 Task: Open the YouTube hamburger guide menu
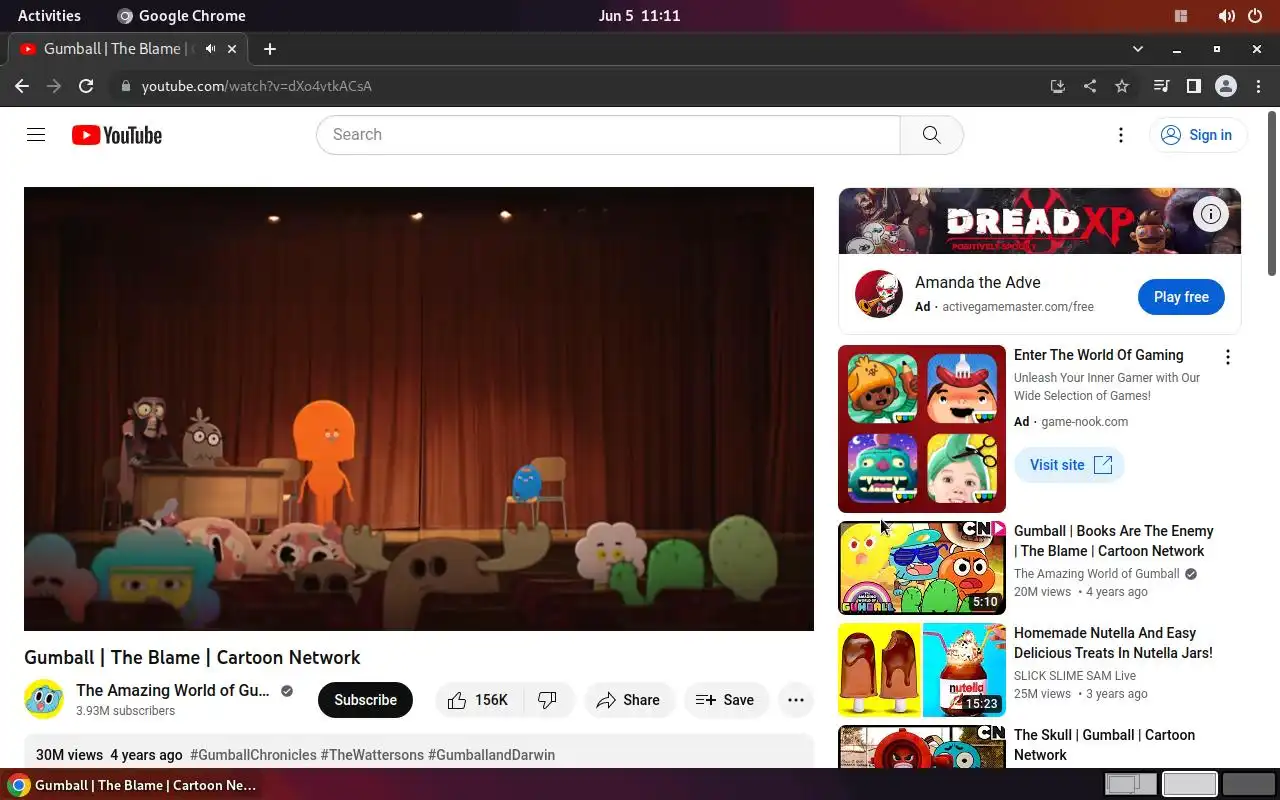point(36,135)
